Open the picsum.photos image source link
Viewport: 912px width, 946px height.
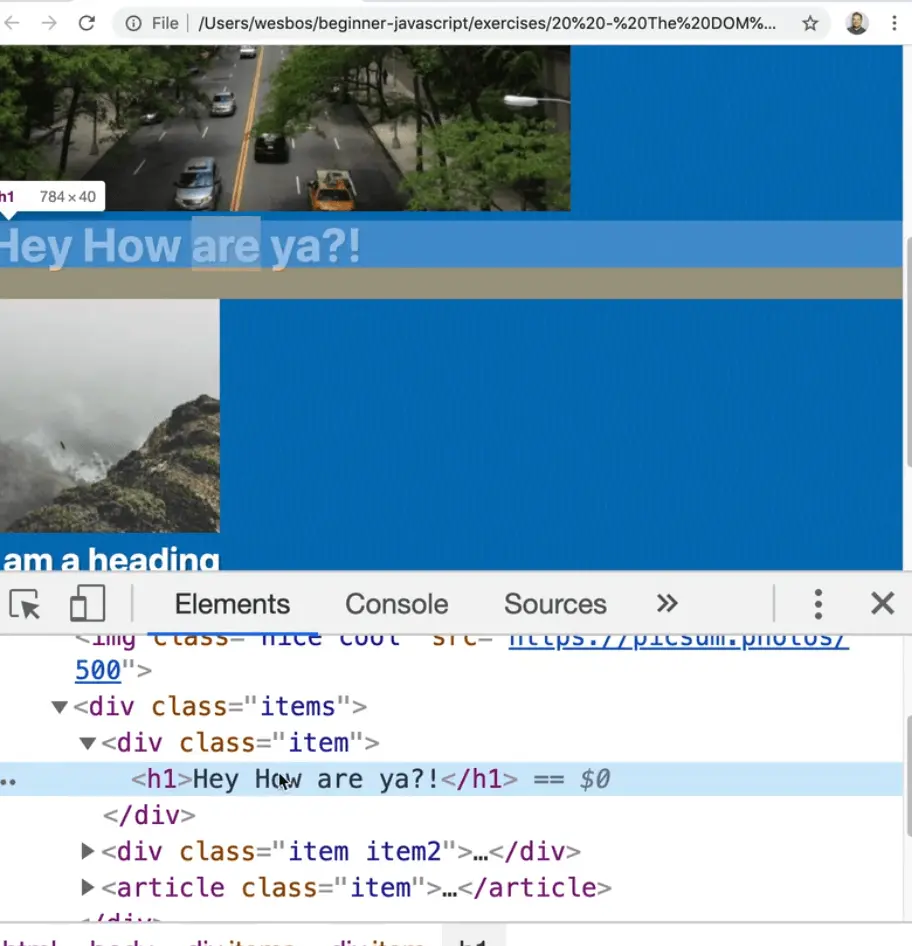[678, 640]
